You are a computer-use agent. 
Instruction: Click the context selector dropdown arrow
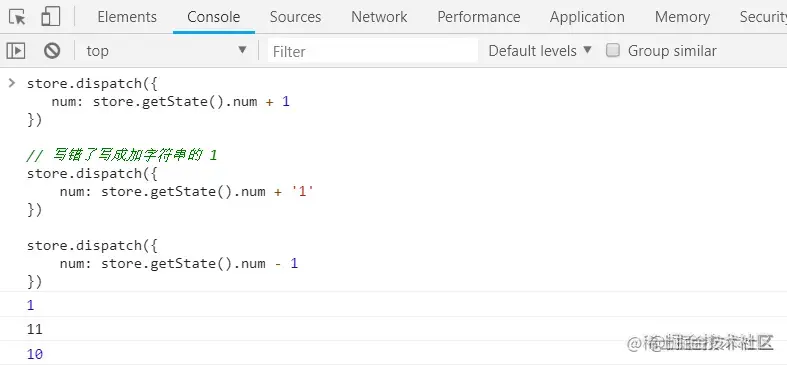(x=242, y=50)
